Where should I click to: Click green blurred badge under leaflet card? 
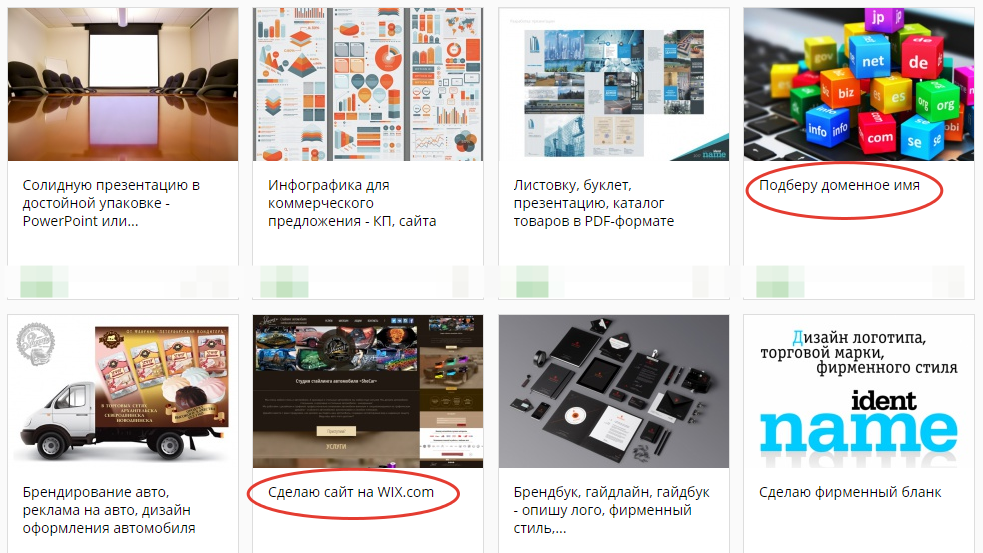(532, 282)
